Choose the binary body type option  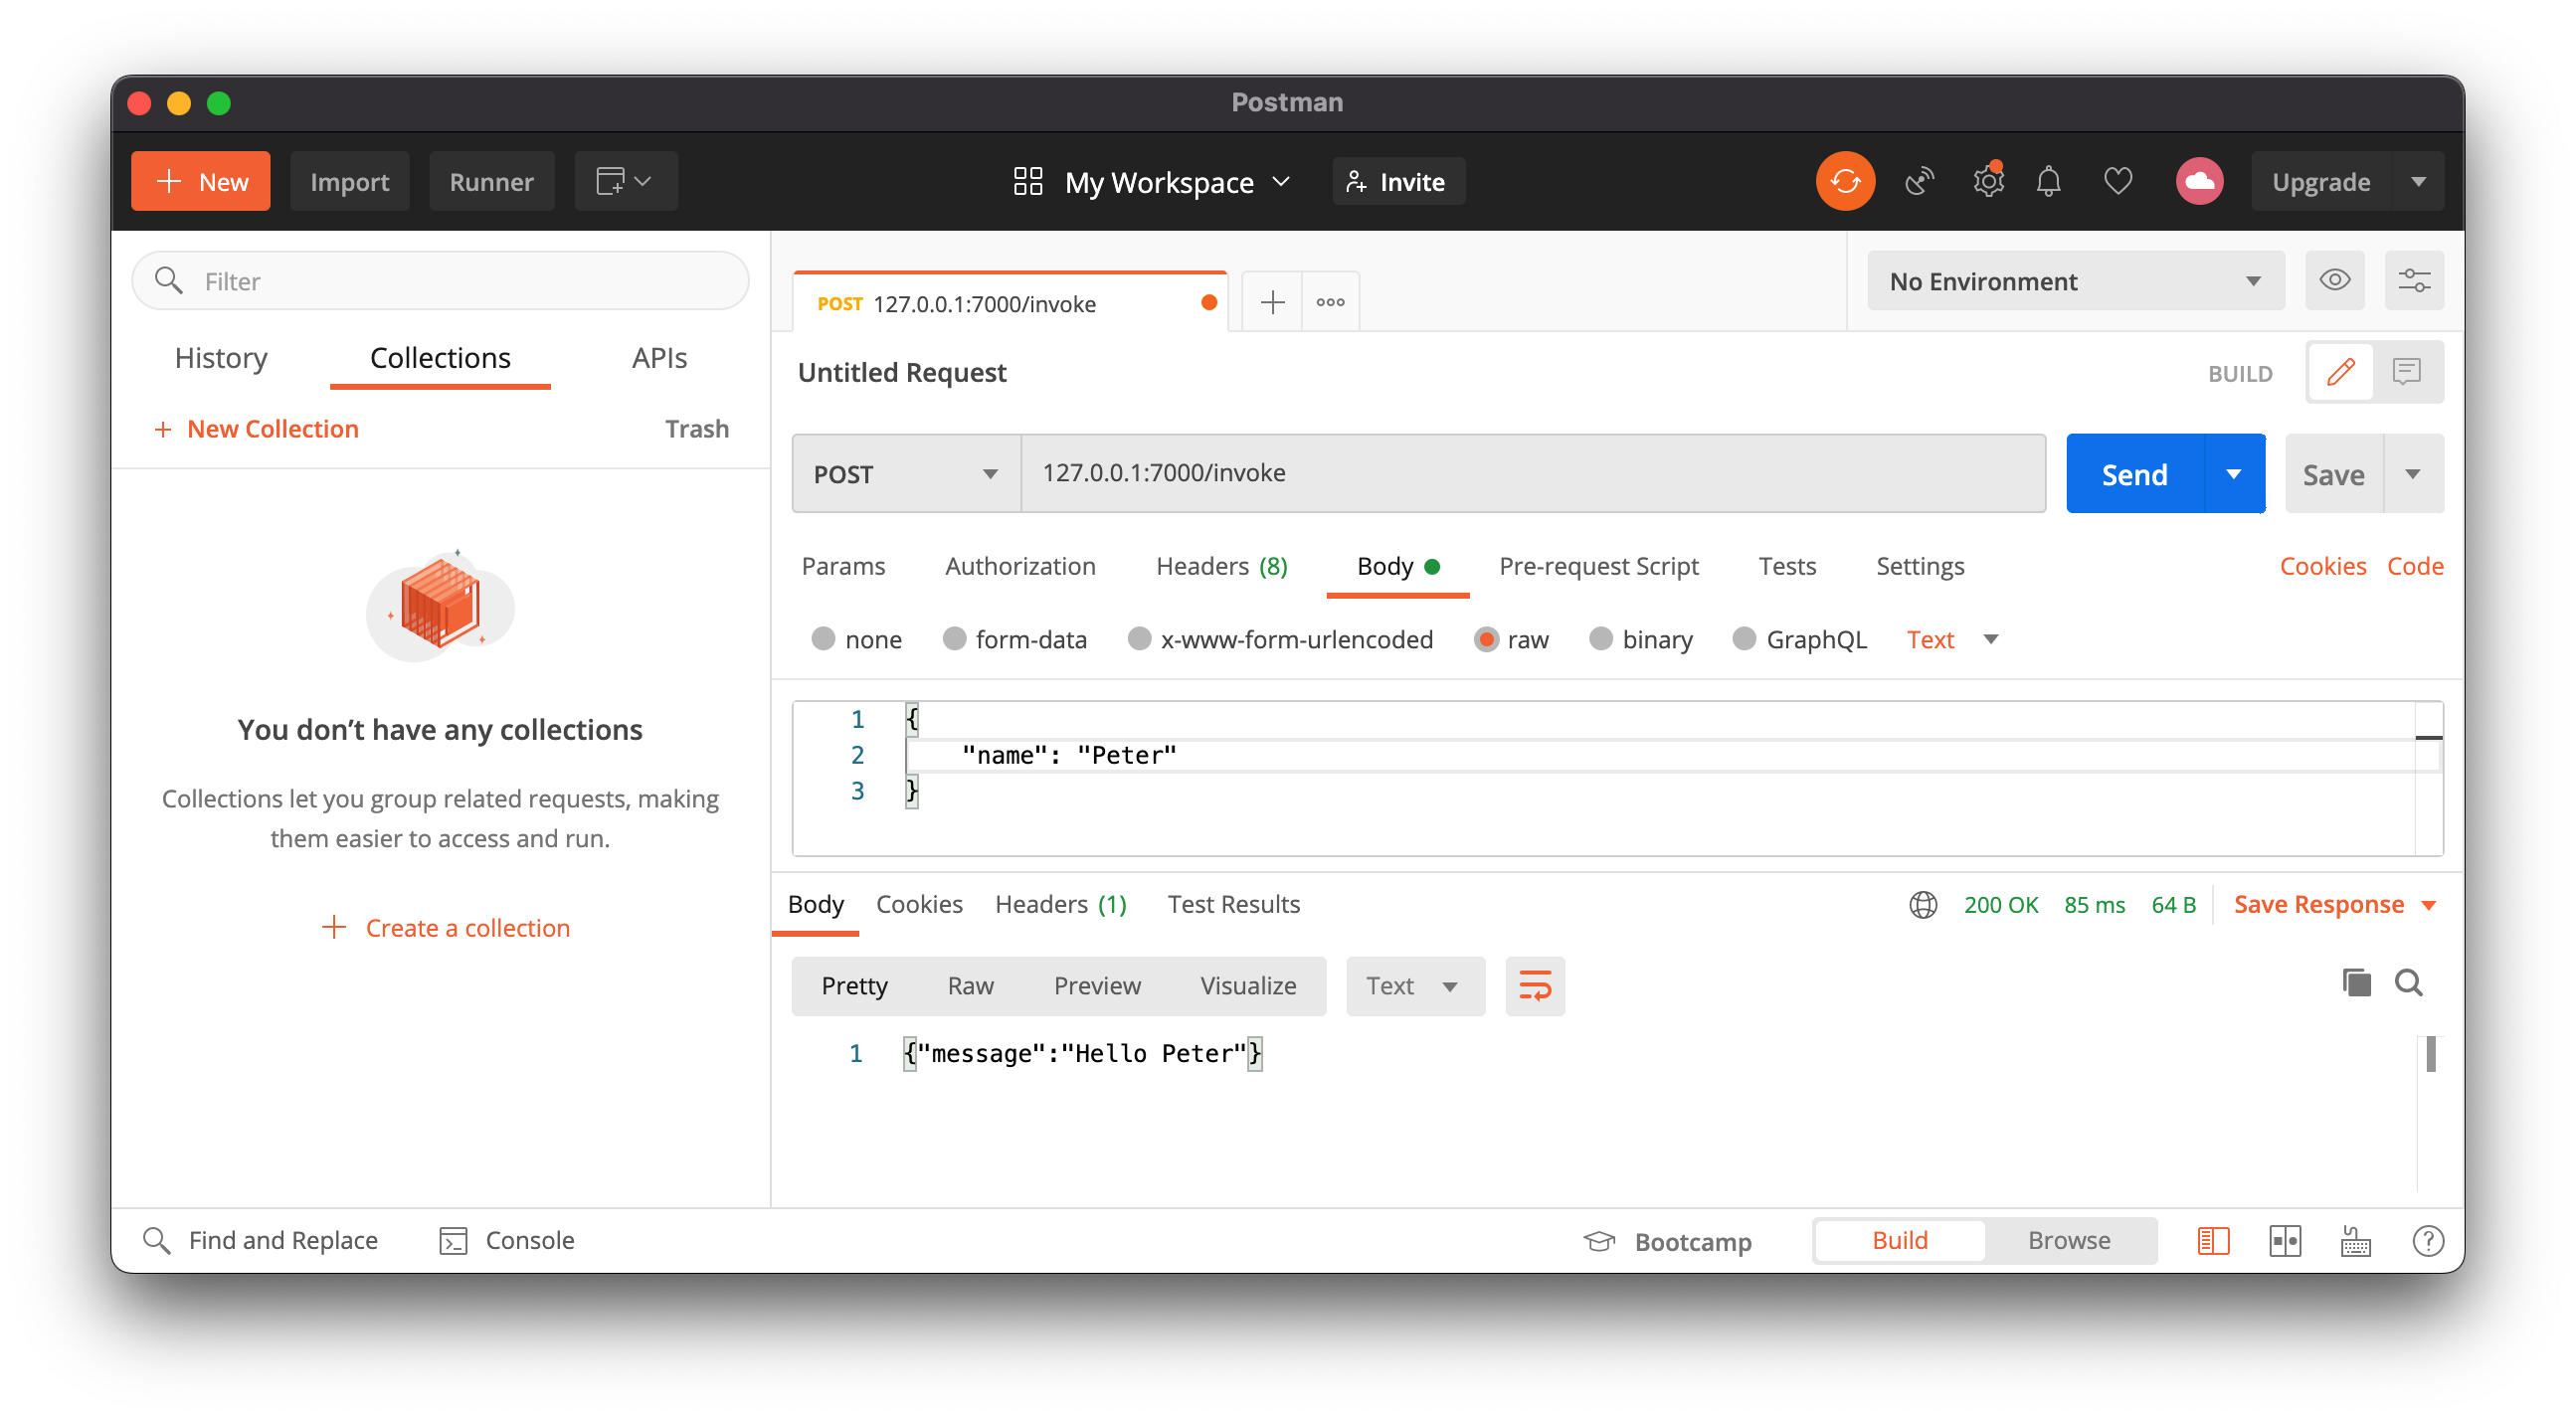click(1601, 639)
